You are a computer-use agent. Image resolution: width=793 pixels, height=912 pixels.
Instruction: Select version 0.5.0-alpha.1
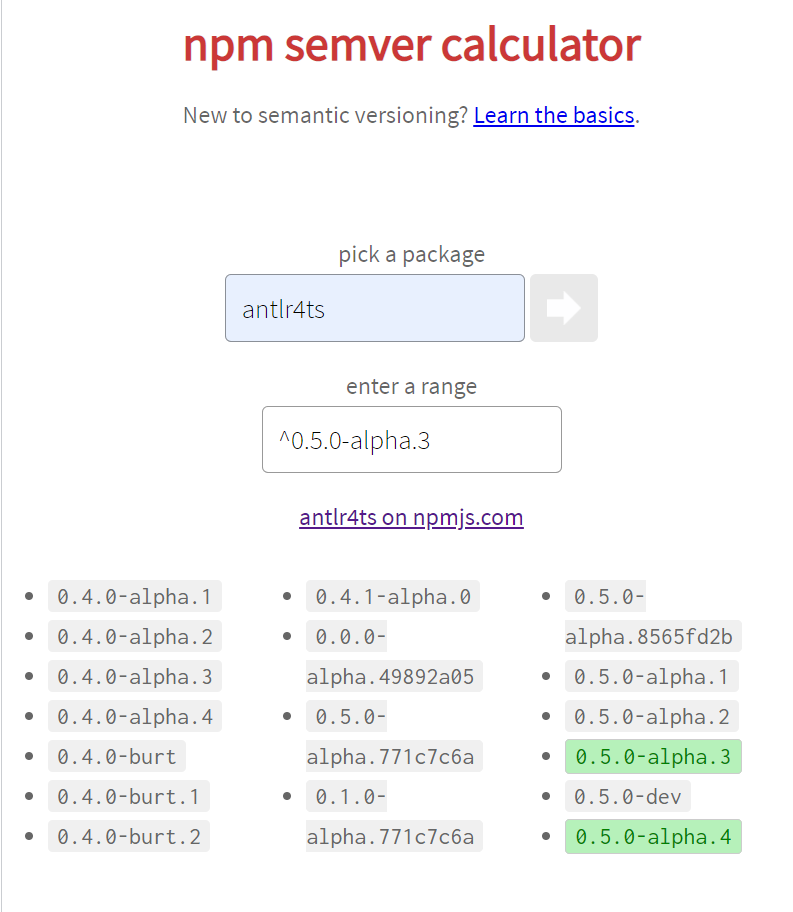click(652, 676)
